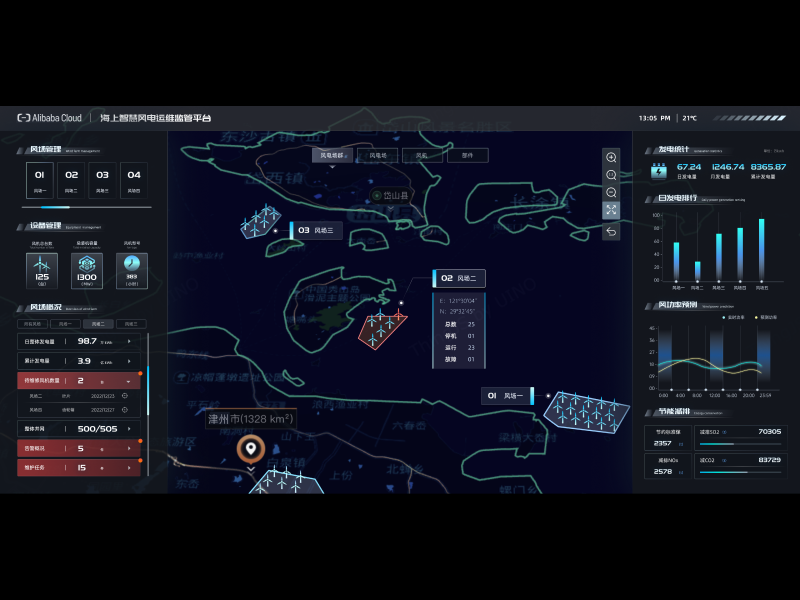Image resolution: width=800 pixels, height=600 pixels.
Task: Click the red wind farm two turbine area
Action: coord(382,328)
